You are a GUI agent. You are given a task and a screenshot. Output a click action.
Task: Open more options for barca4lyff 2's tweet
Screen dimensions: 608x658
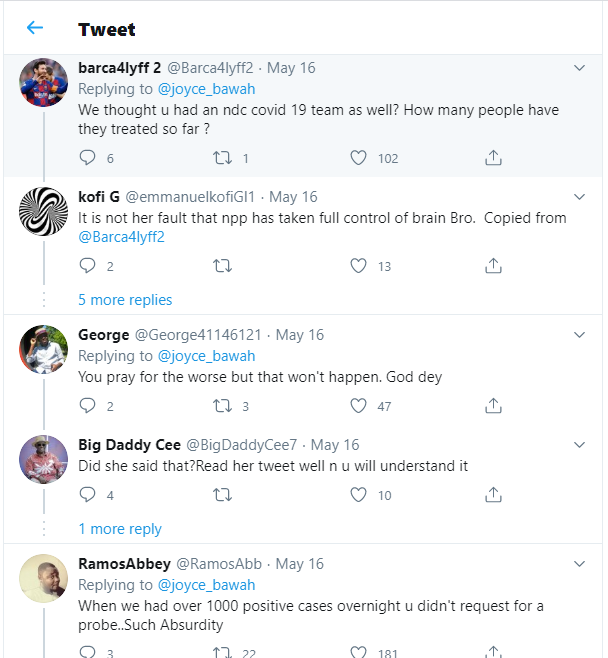[x=579, y=68]
